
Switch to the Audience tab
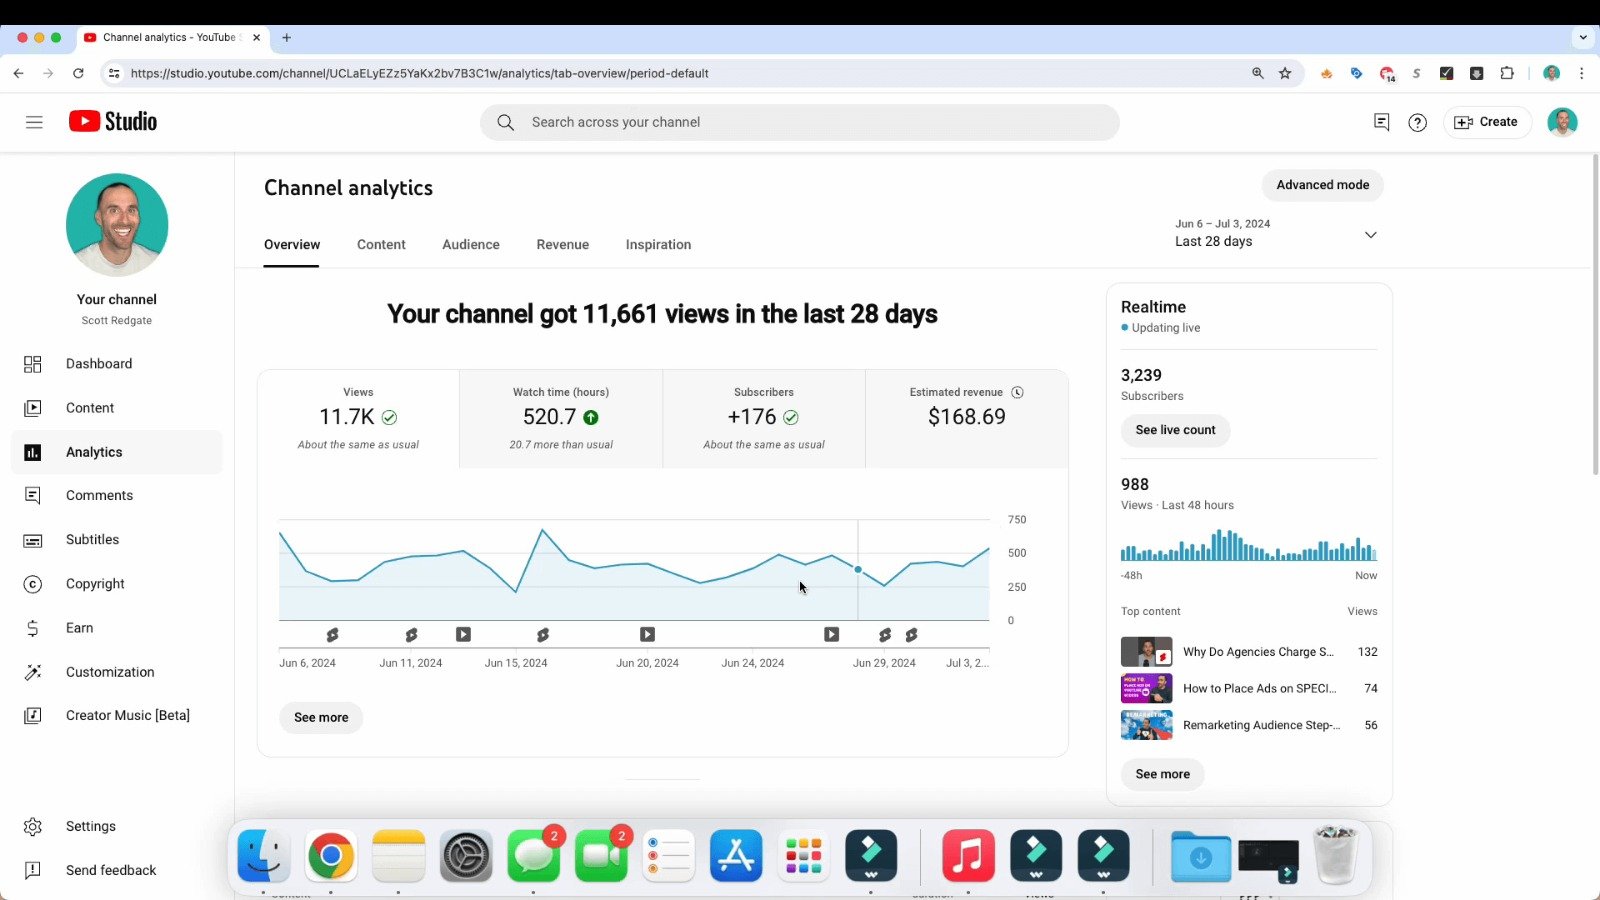[x=471, y=245]
